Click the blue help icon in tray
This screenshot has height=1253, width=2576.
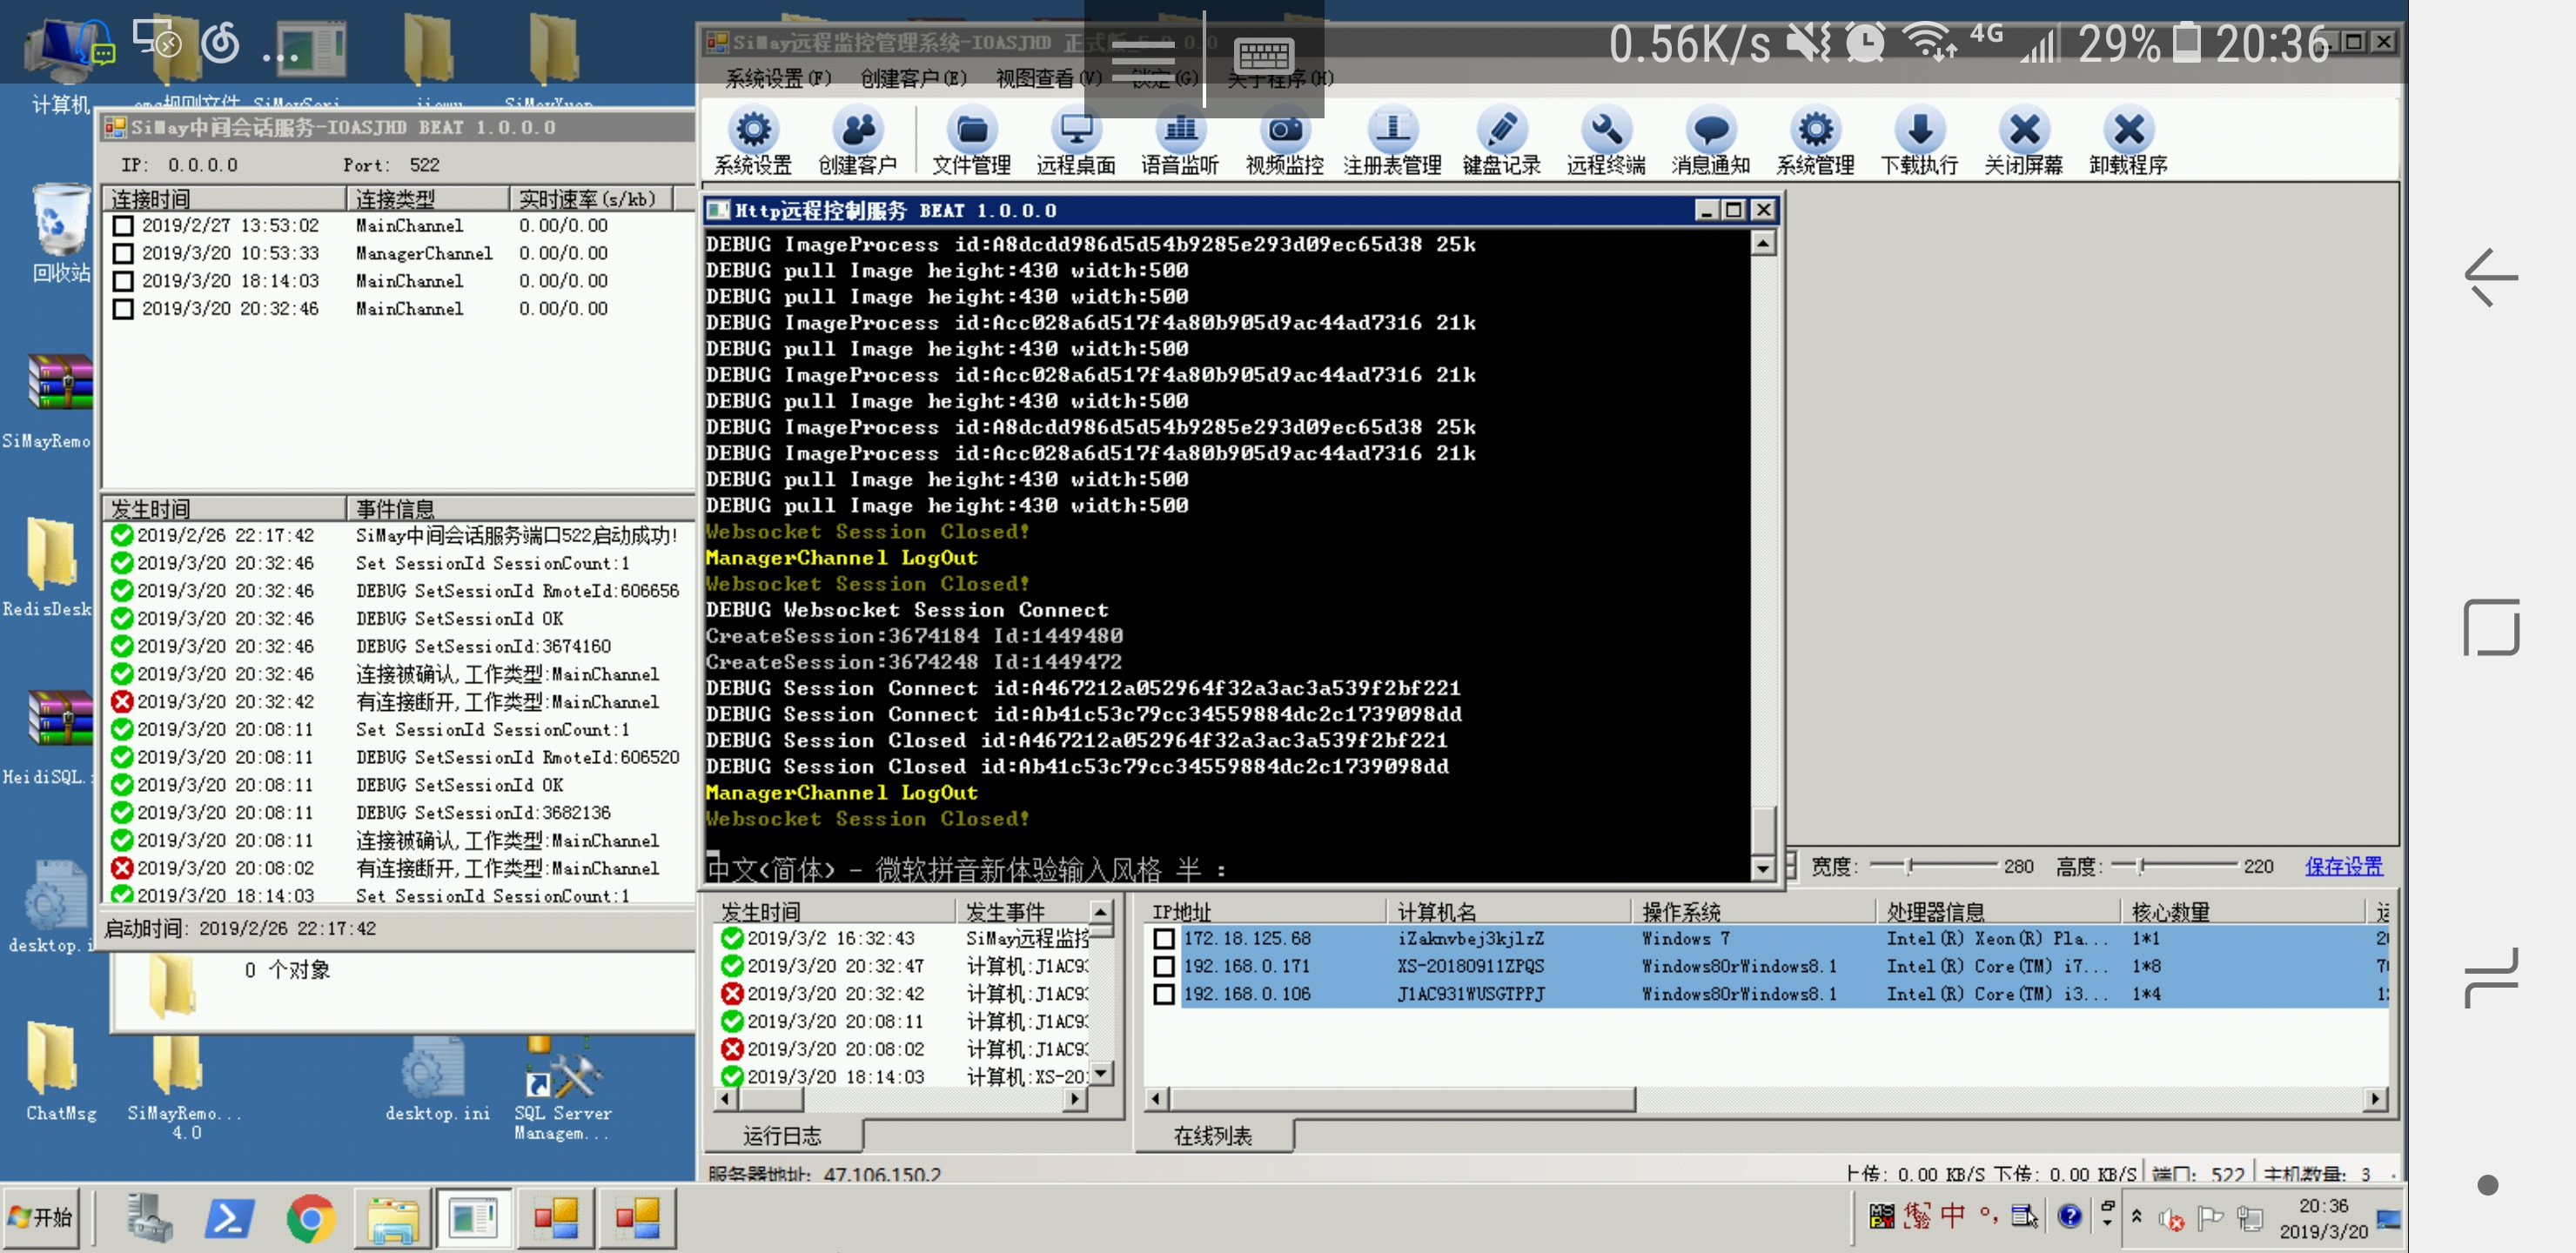pos(2069,1215)
